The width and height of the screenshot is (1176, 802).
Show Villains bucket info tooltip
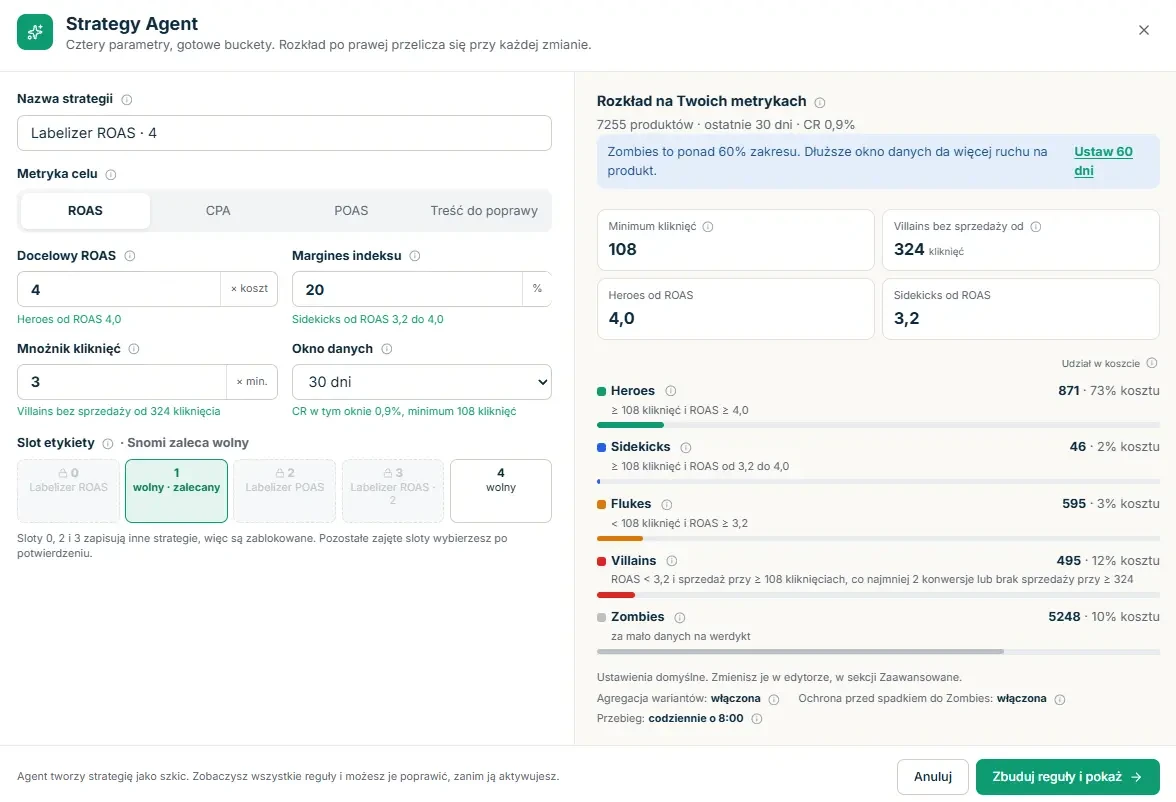[672, 561]
